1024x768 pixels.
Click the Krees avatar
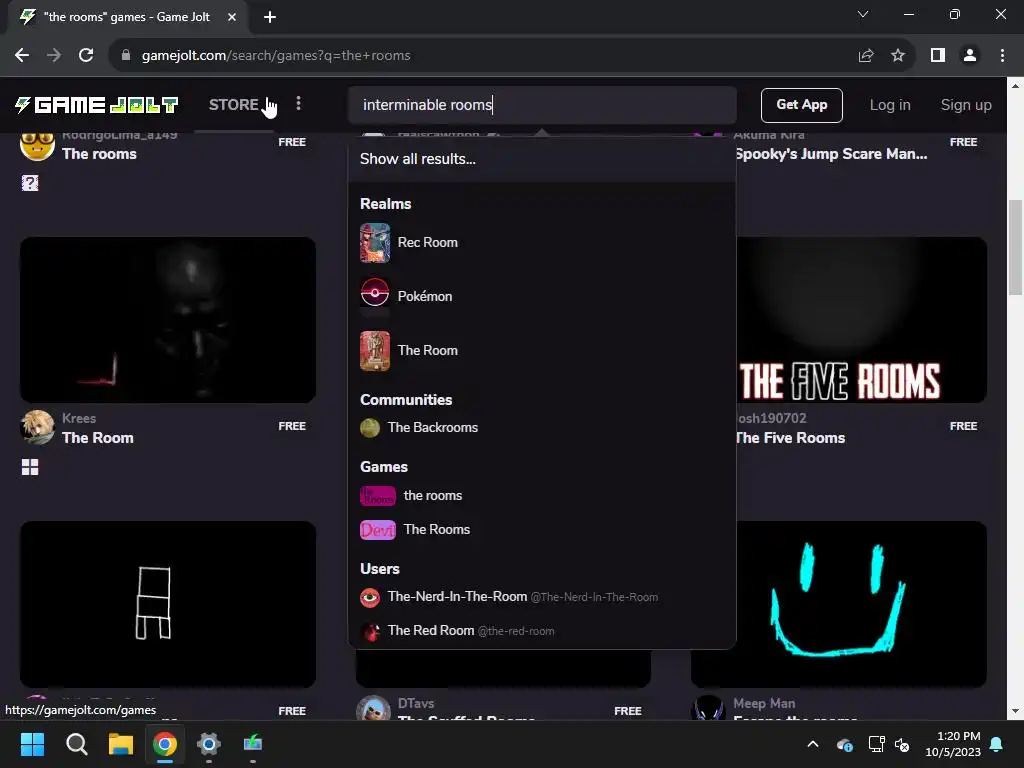point(37,428)
